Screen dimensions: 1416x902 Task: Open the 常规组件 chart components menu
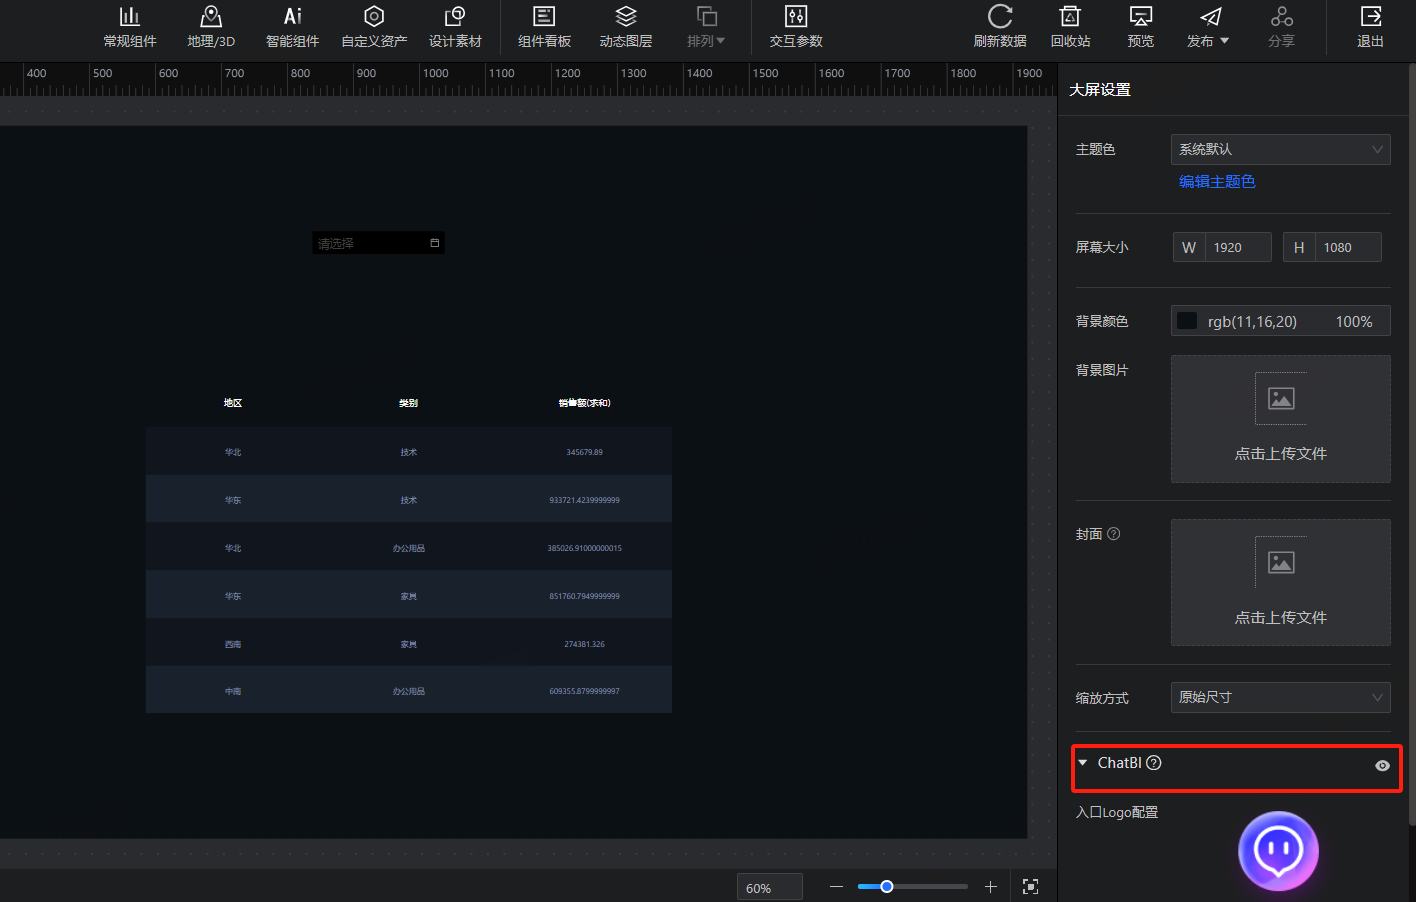pos(130,27)
